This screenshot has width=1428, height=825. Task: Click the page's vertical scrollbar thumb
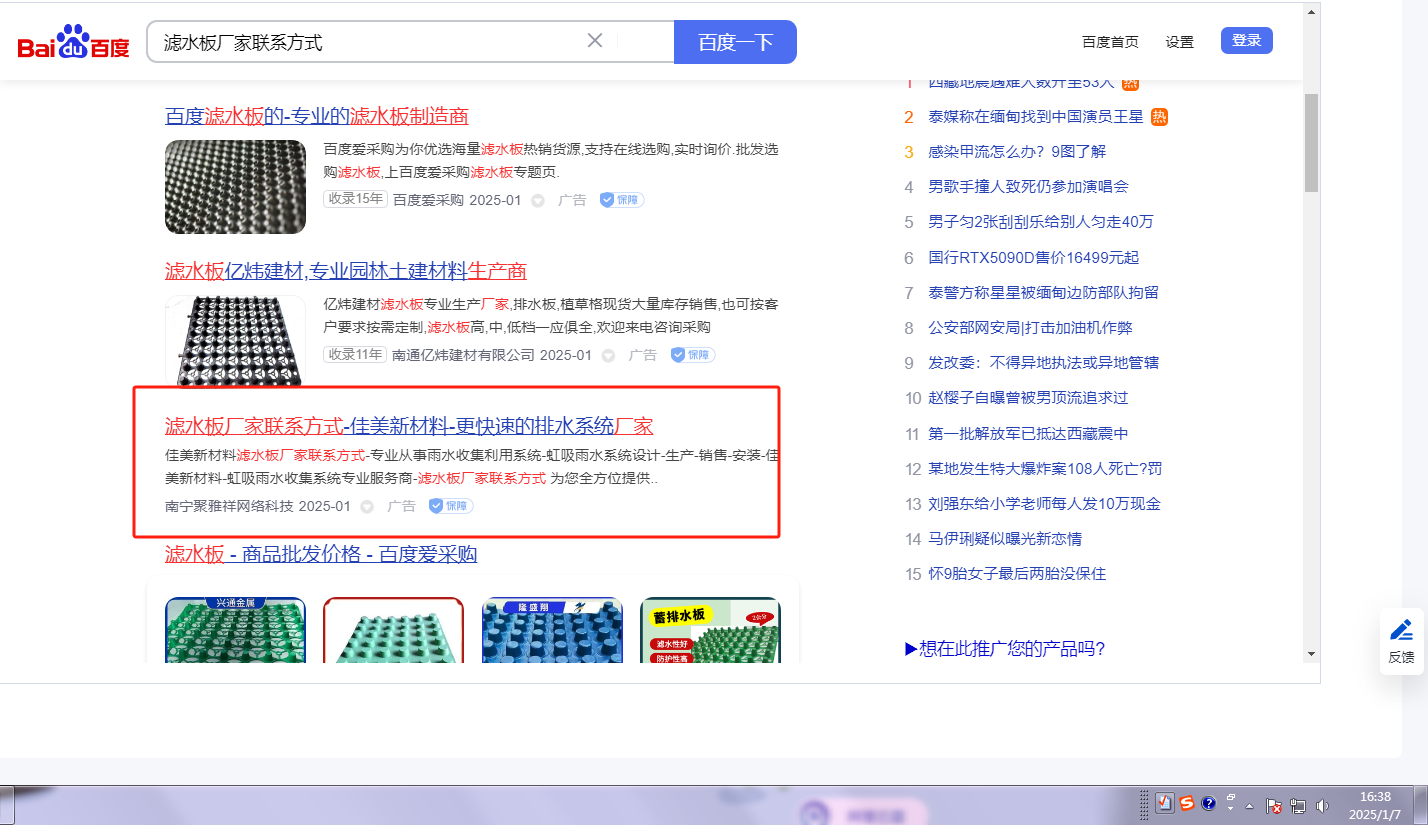[x=1311, y=142]
